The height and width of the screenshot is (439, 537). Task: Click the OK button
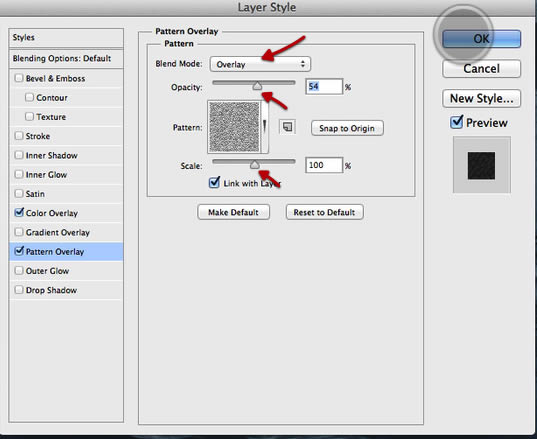click(x=482, y=39)
